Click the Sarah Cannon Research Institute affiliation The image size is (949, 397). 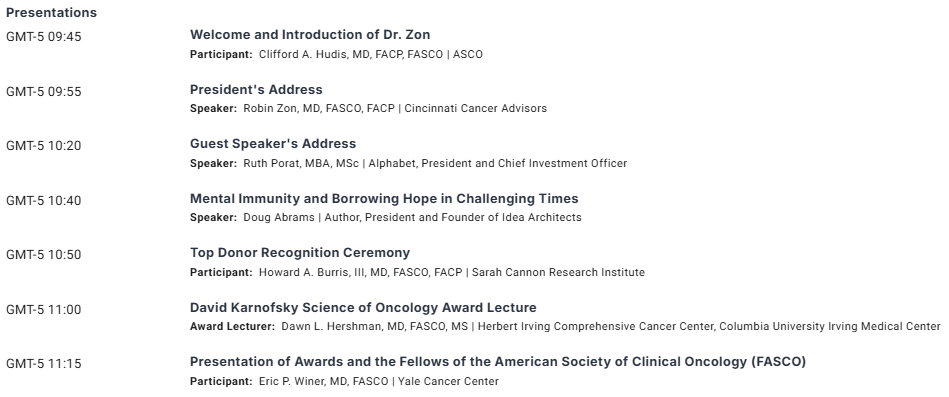[x=558, y=272]
